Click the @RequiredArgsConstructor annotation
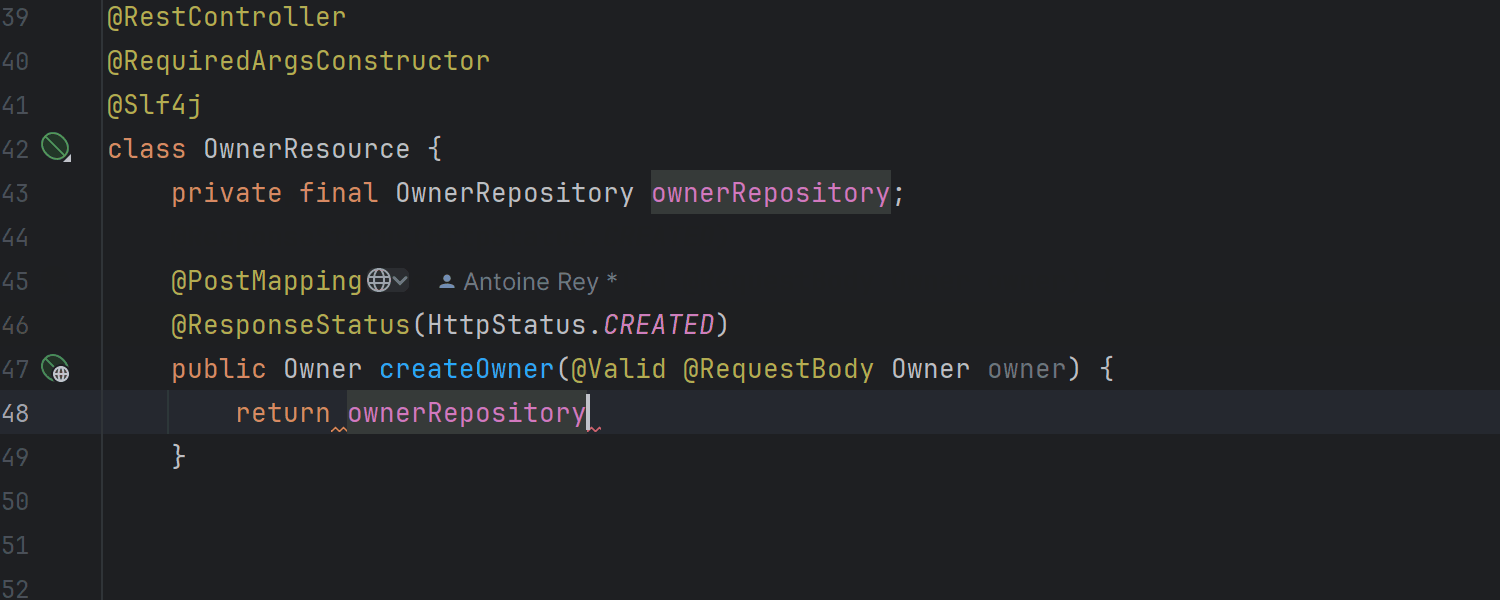Viewport: 1500px width, 600px height. [x=298, y=61]
